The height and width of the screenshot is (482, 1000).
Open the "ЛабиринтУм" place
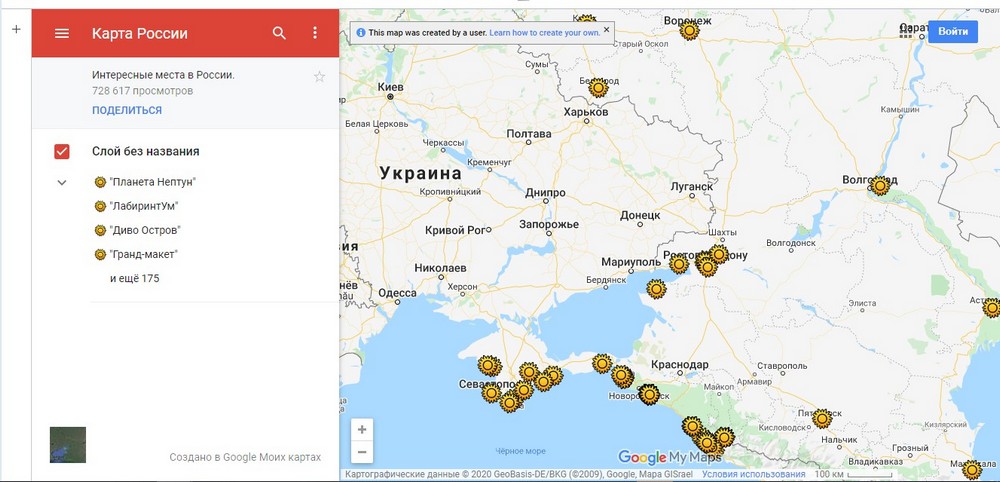point(143,207)
